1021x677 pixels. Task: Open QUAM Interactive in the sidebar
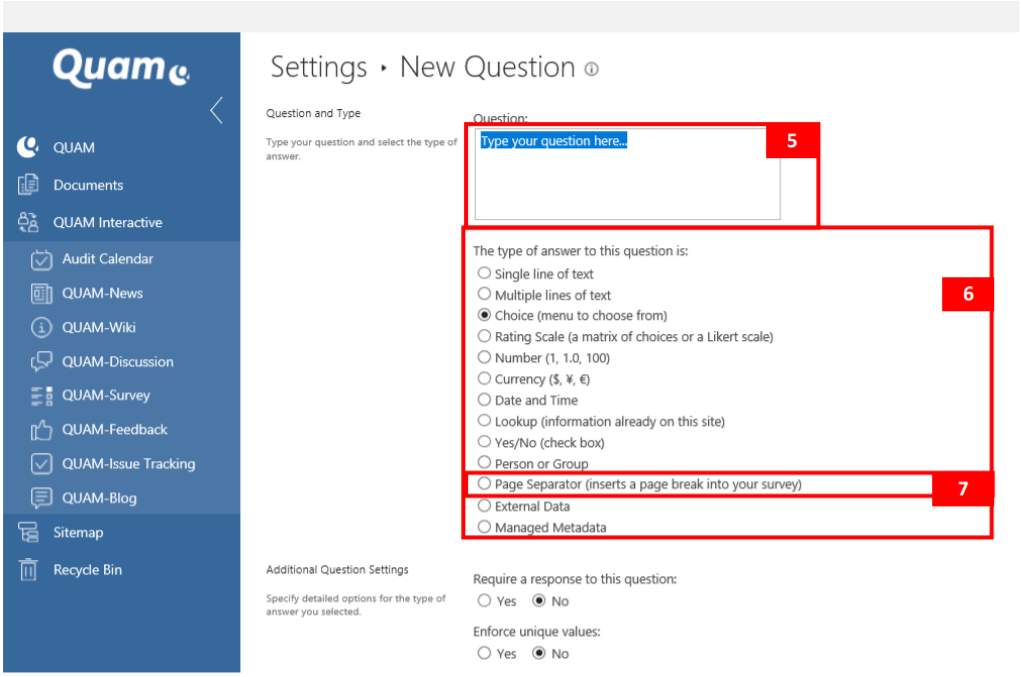(x=107, y=223)
